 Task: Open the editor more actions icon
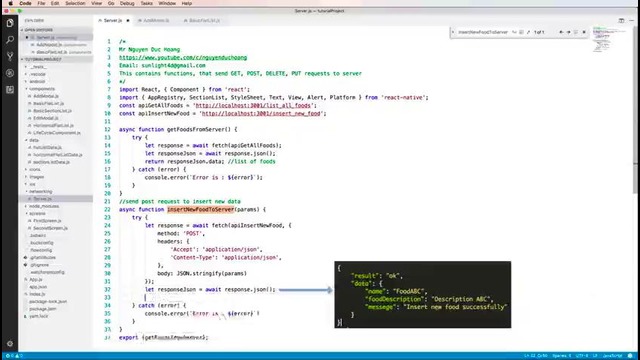pyautogui.click(x=631, y=20)
